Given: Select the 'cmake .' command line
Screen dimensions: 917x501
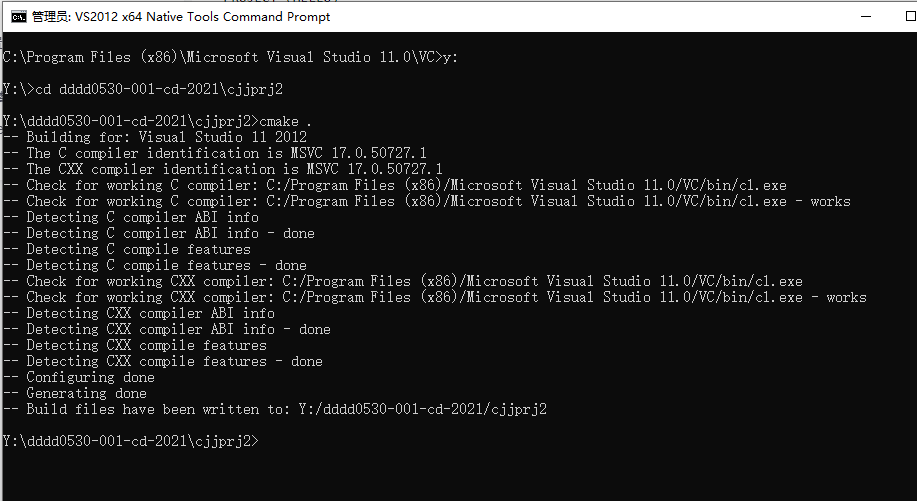Looking at the screenshot, I should coord(158,122).
